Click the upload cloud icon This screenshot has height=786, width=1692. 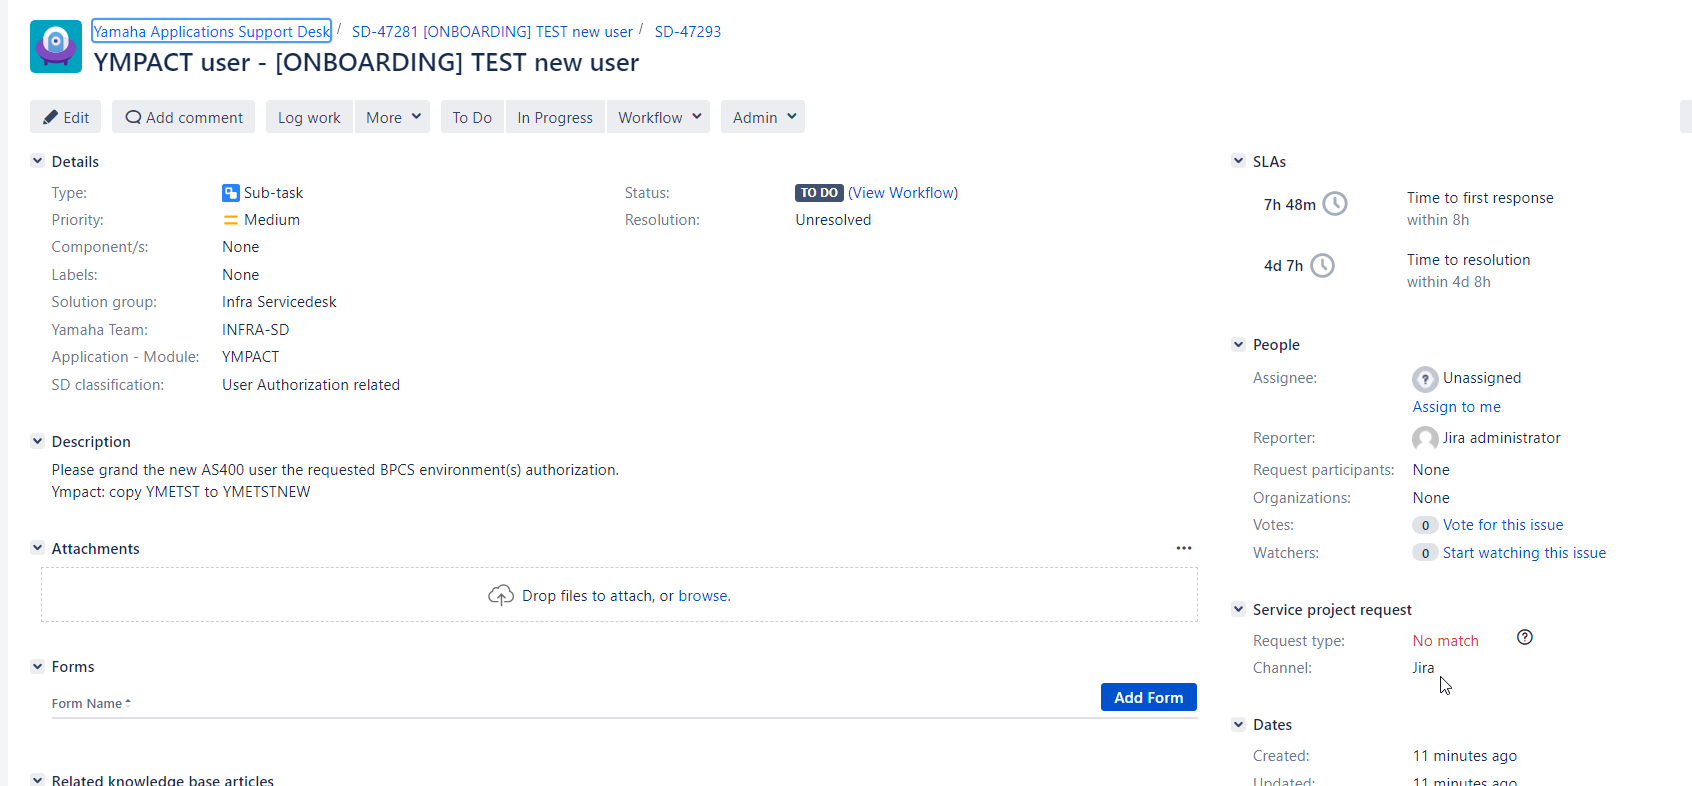(x=501, y=595)
